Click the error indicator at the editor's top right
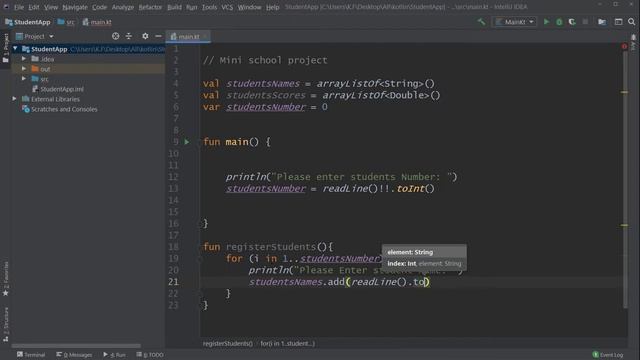Image resolution: width=640 pixels, height=360 pixels. pos(624,47)
